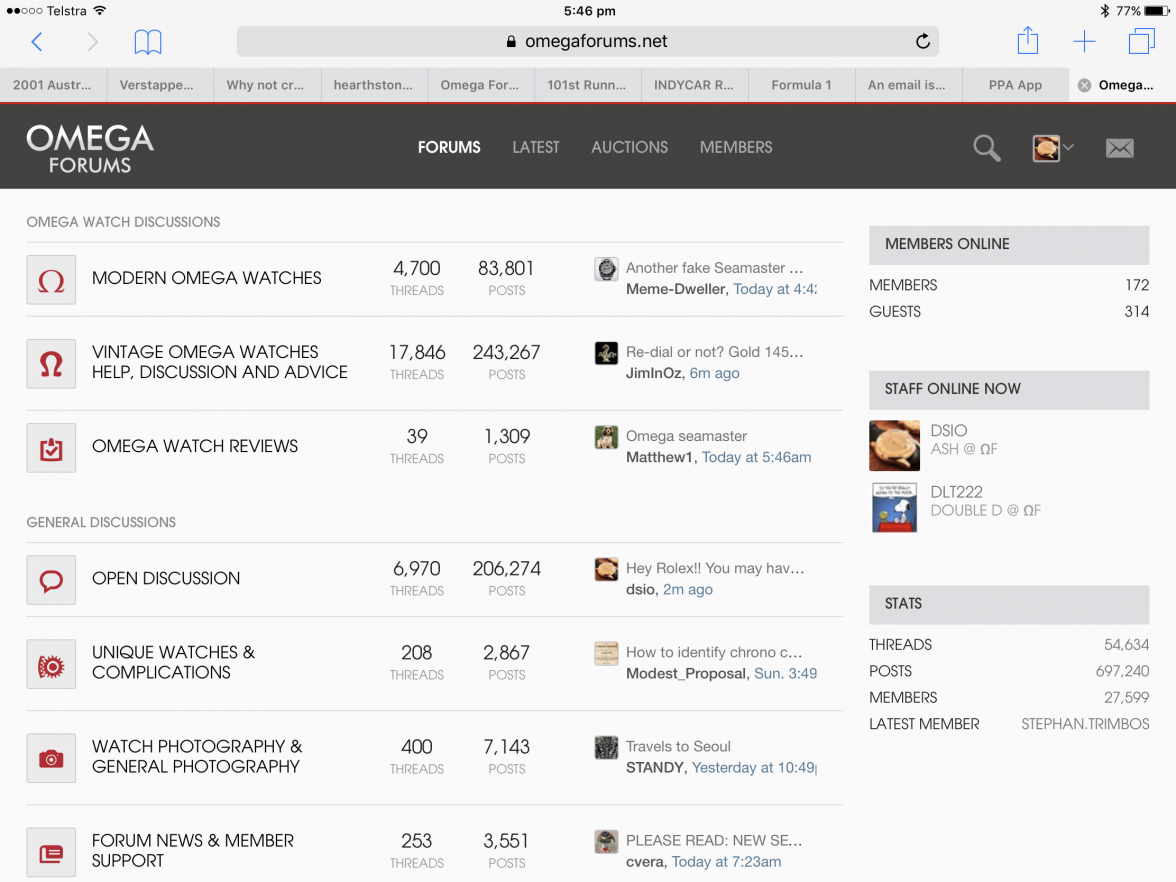Screen dimensions: 1176x882
Task: Expand the user avatar account dropdown
Action: (1053, 148)
